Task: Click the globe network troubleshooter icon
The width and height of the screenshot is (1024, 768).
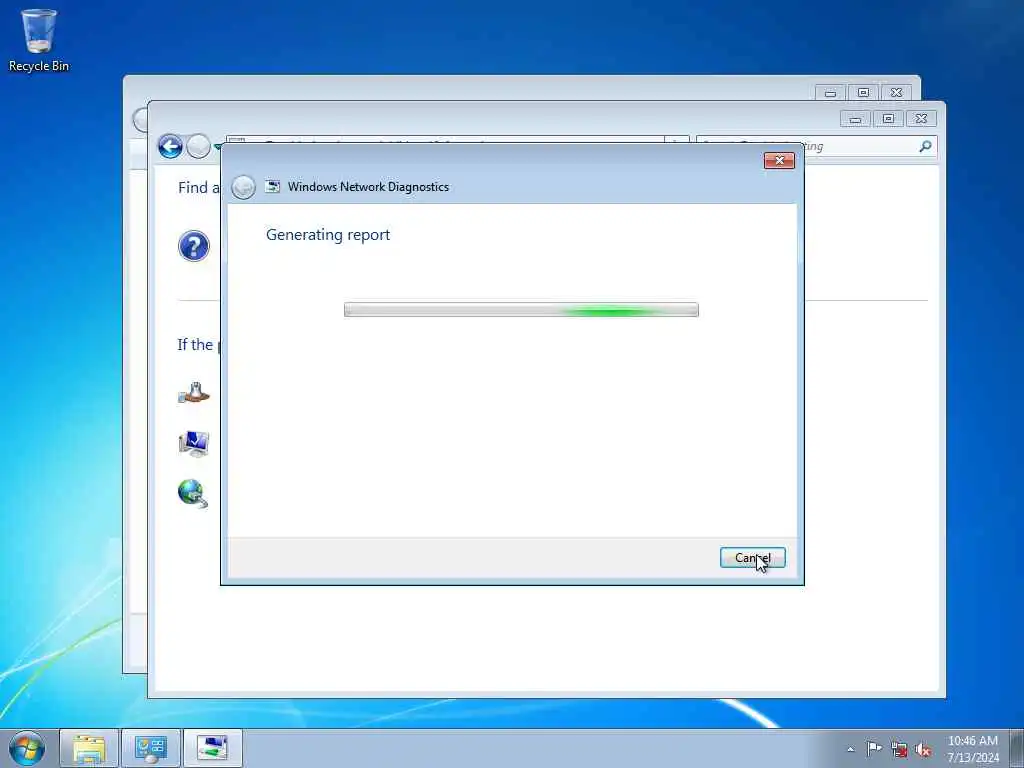Action: (x=193, y=493)
